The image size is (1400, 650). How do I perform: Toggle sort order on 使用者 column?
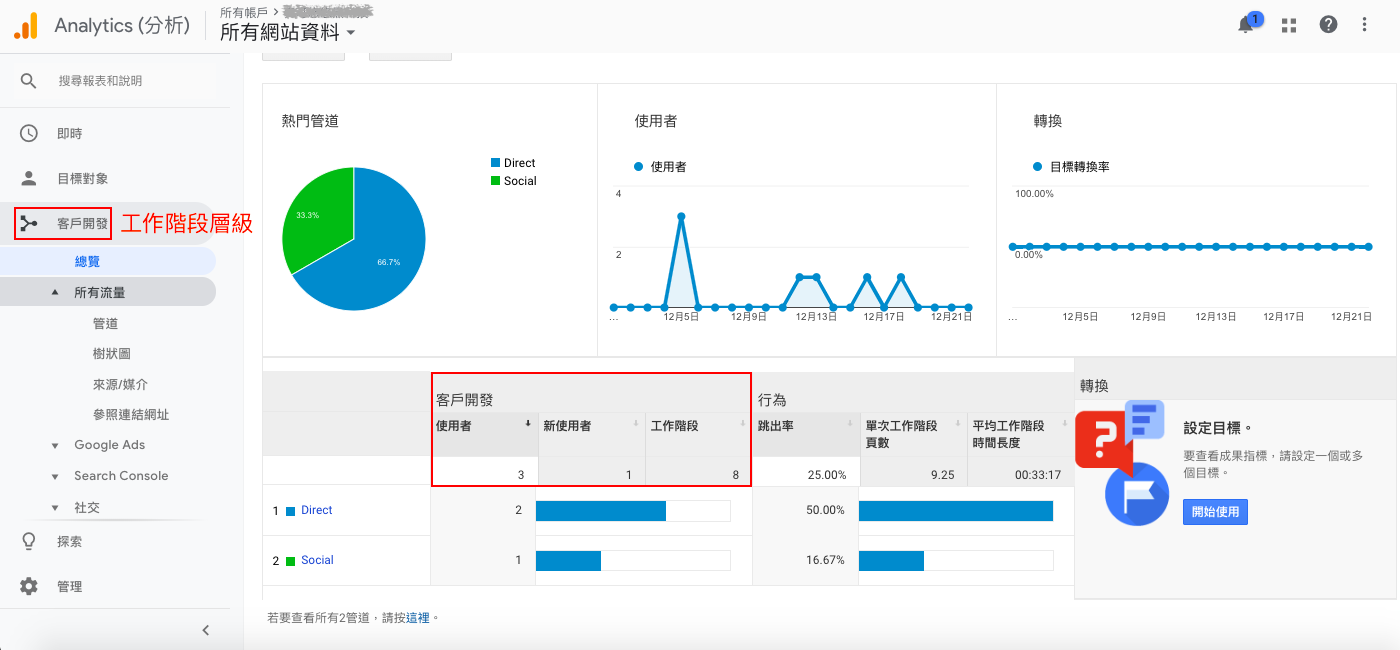(x=465, y=424)
